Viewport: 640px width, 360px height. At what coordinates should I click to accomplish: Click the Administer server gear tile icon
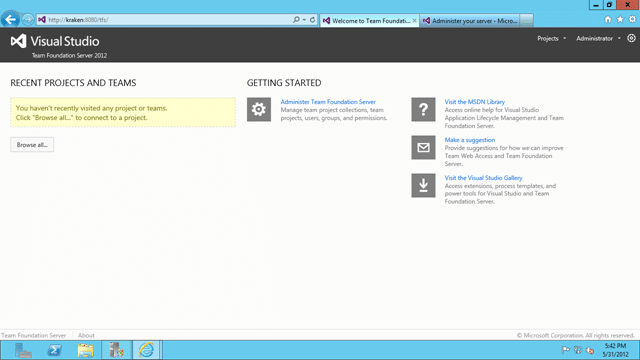tap(259, 109)
